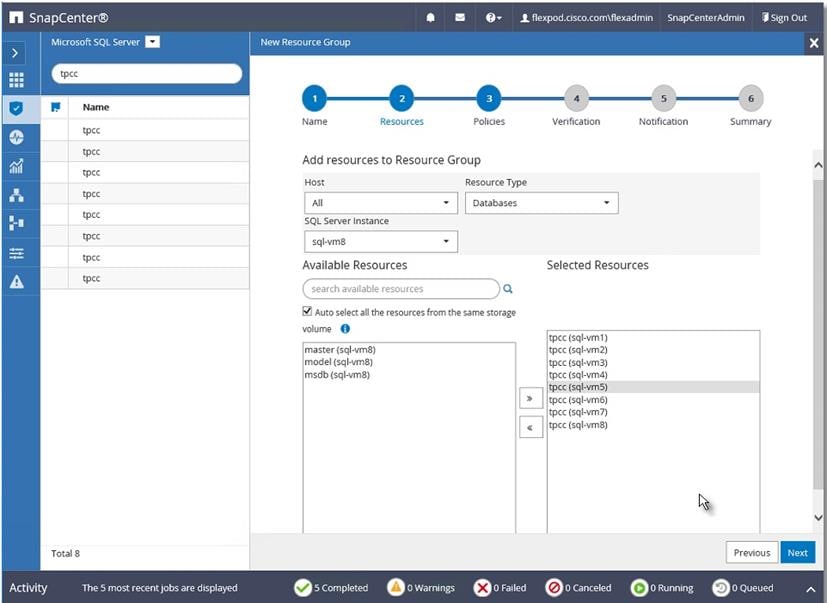This screenshot has width=827, height=603.
Task: Select msdb (sql-vm8) in Available Resources
Action: click(337, 375)
